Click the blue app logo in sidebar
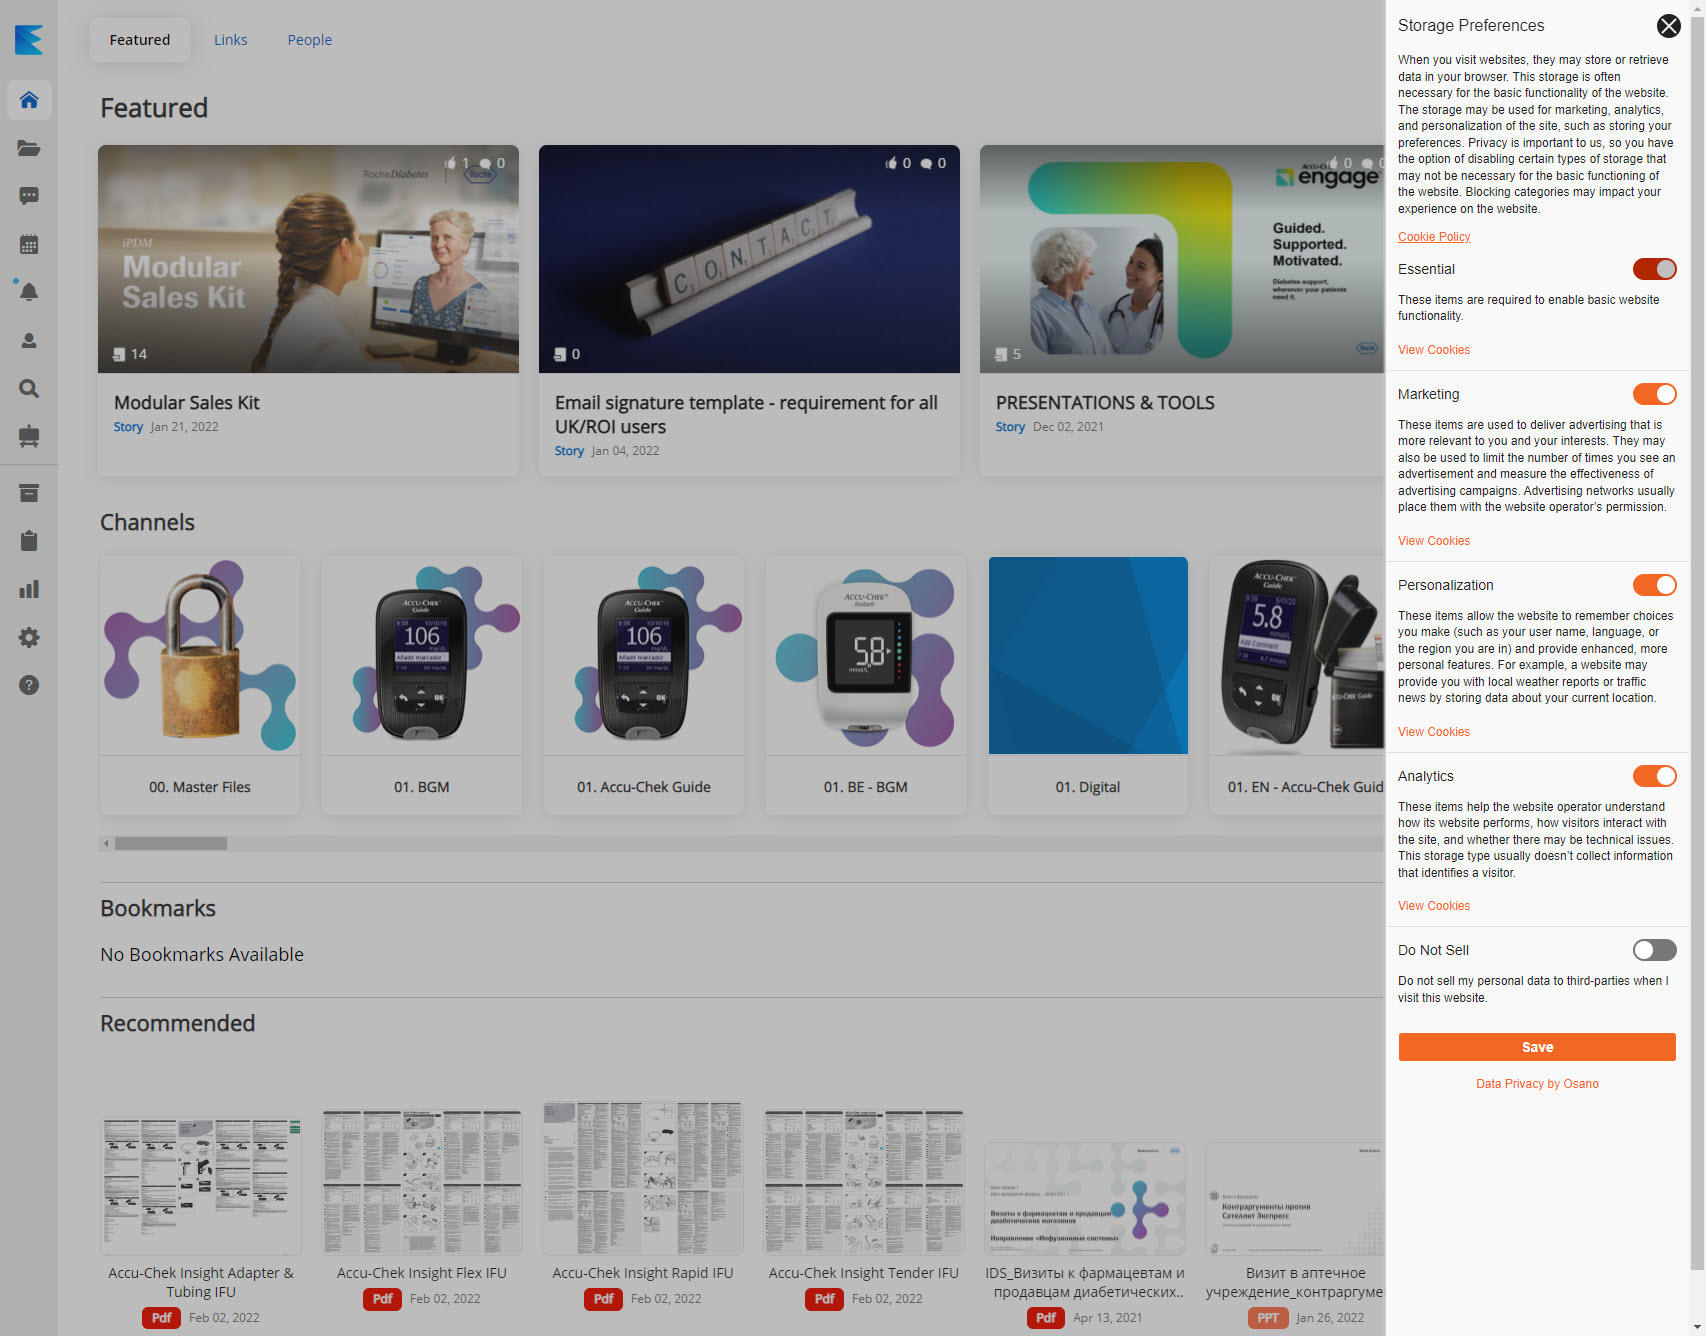The height and width of the screenshot is (1336, 1706). point(29,40)
